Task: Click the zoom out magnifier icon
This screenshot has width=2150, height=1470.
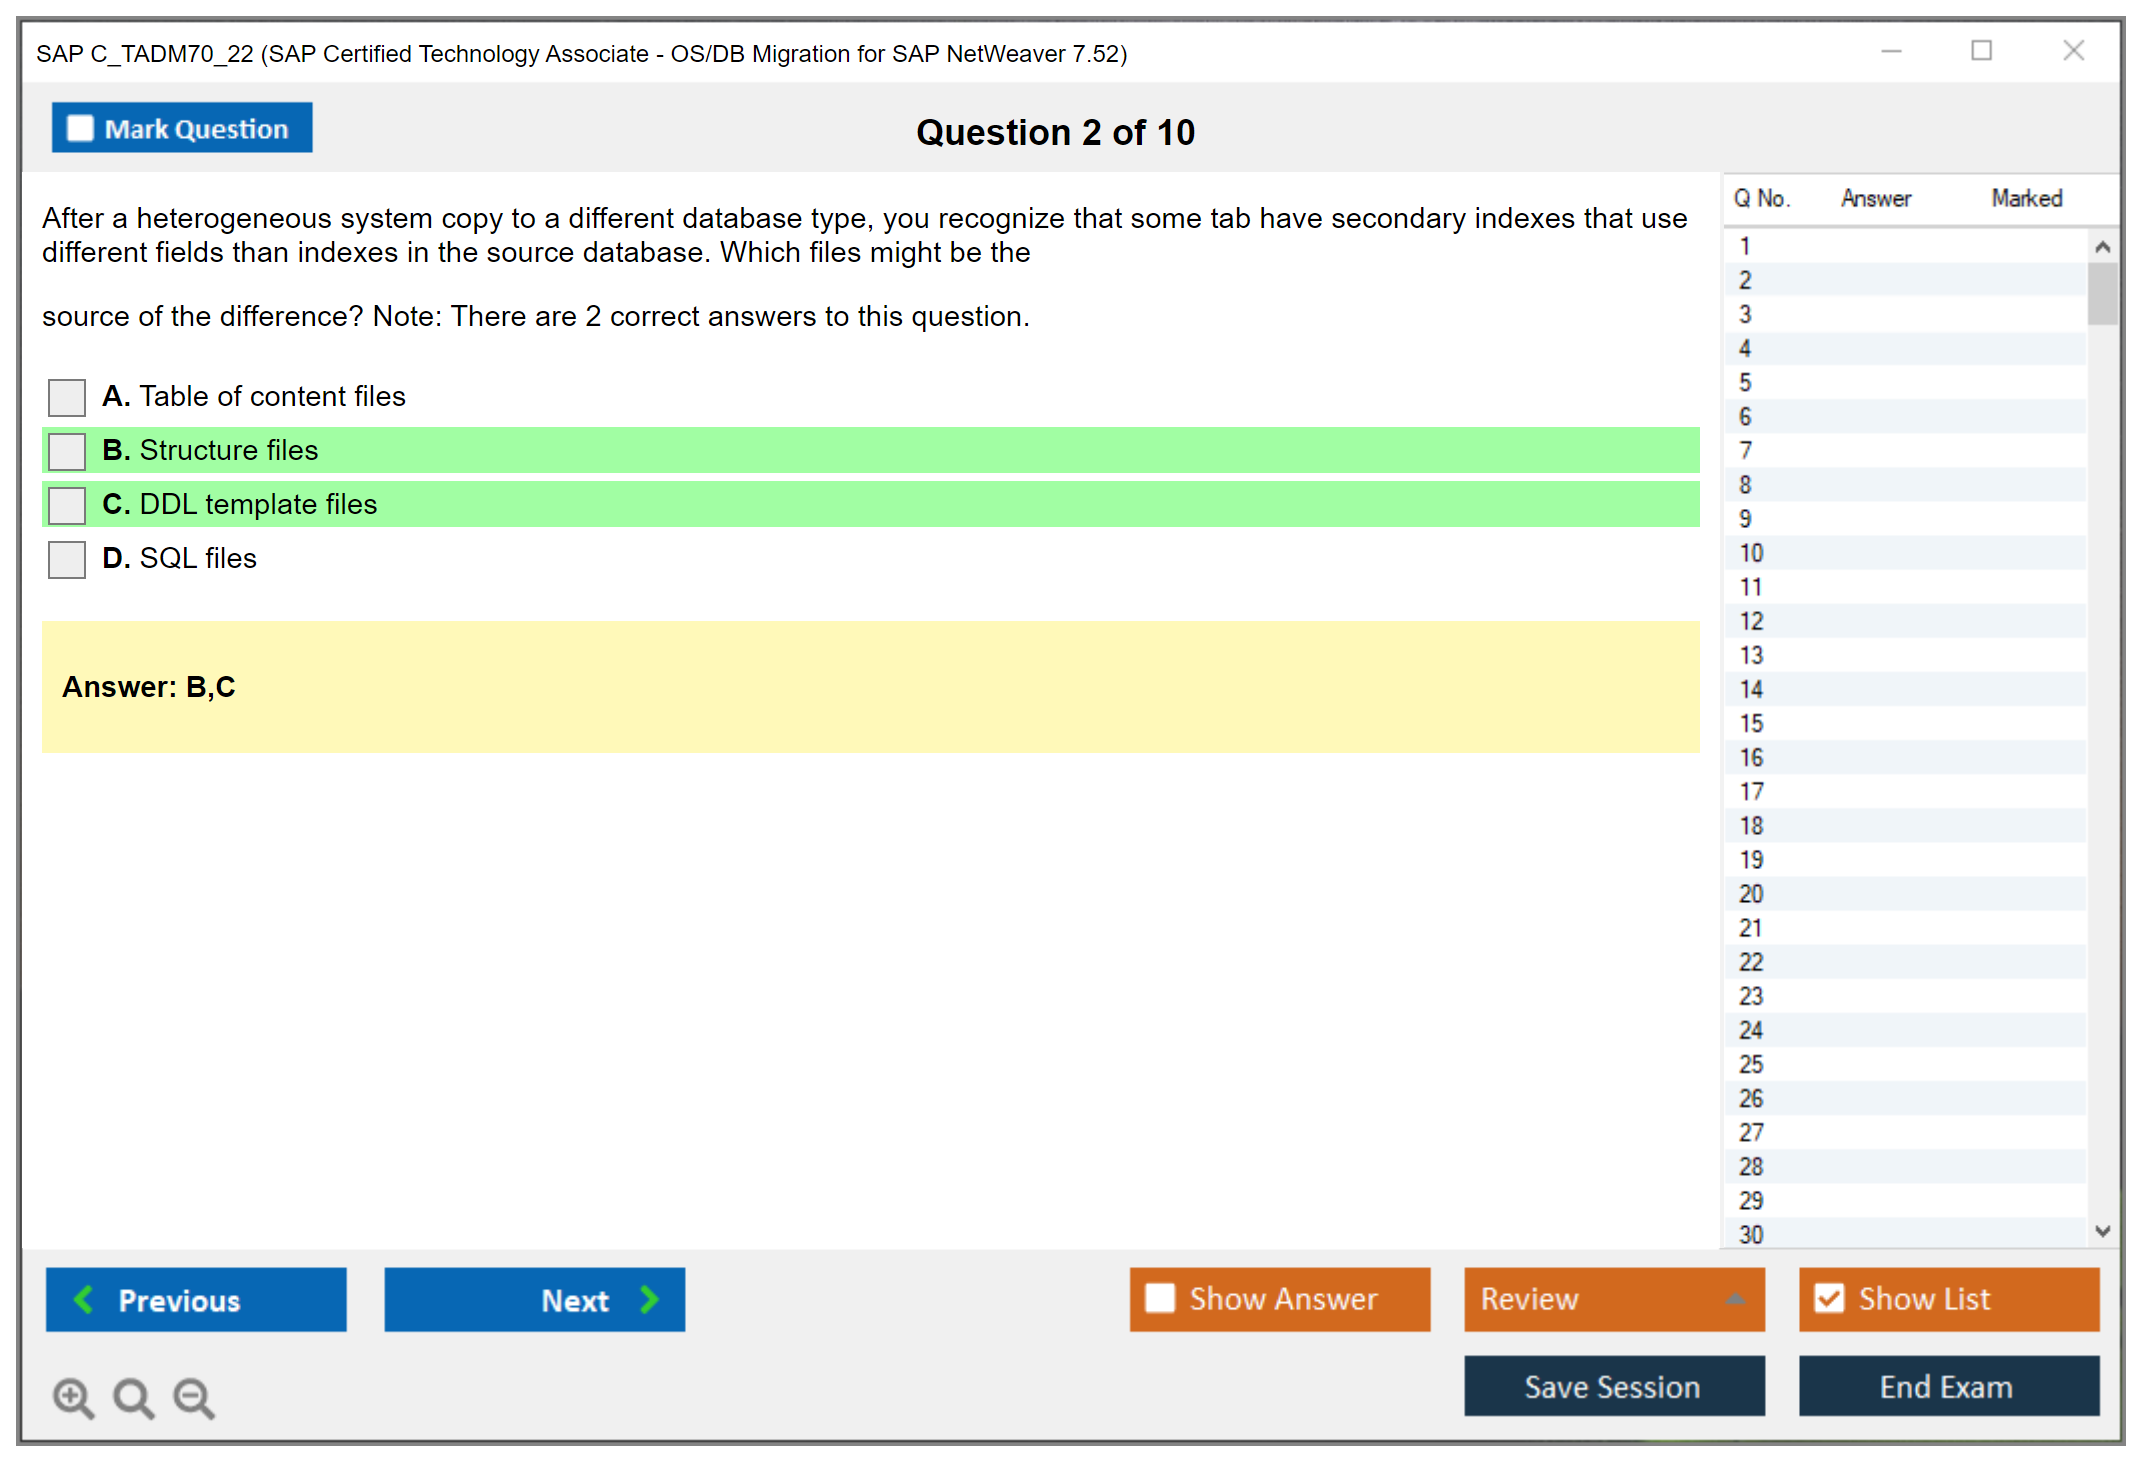Action: coord(194,1397)
